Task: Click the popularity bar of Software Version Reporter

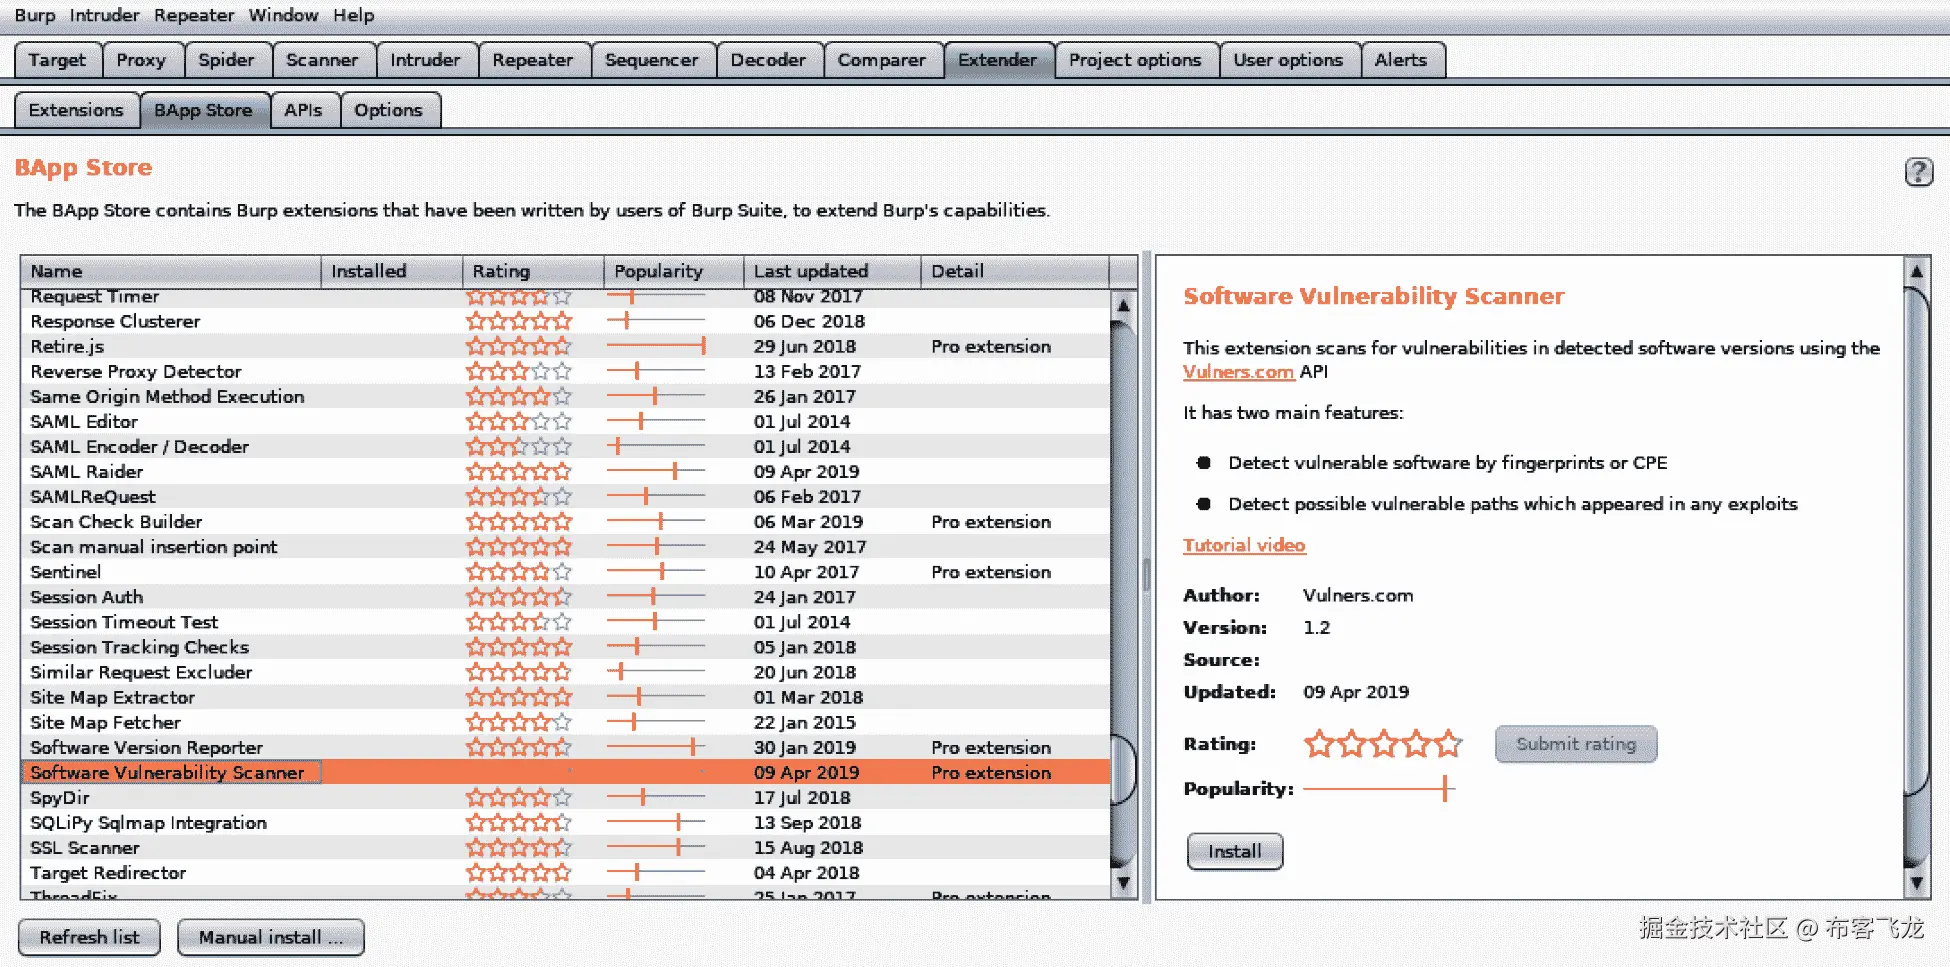Action: (x=655, y=747)
